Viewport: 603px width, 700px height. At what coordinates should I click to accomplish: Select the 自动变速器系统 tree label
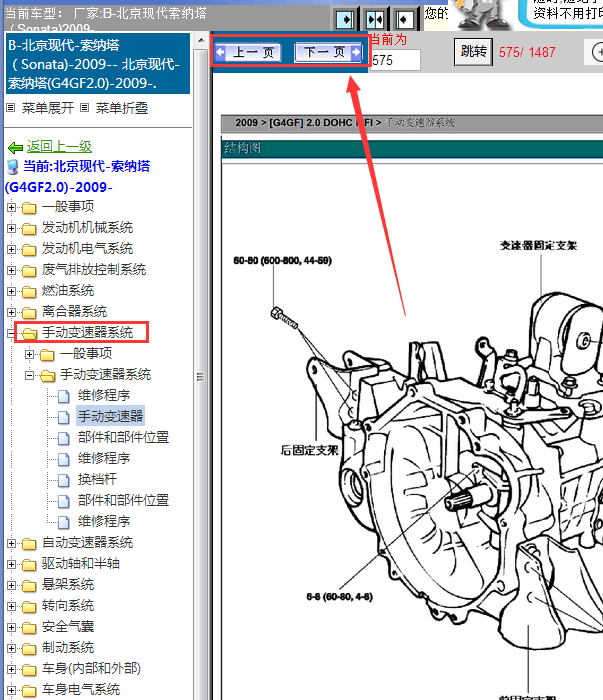pyautogui.click(x=87, y=542)
